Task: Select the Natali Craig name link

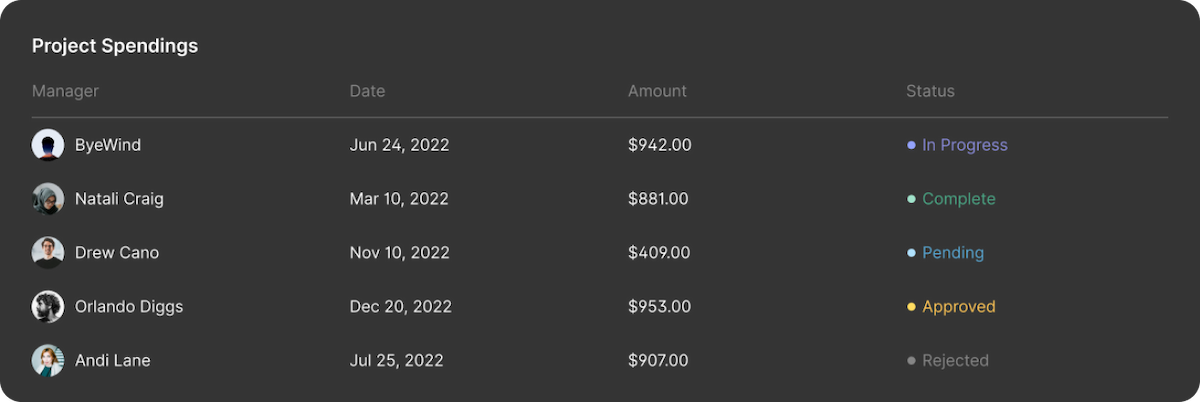Action: [119, 199]
